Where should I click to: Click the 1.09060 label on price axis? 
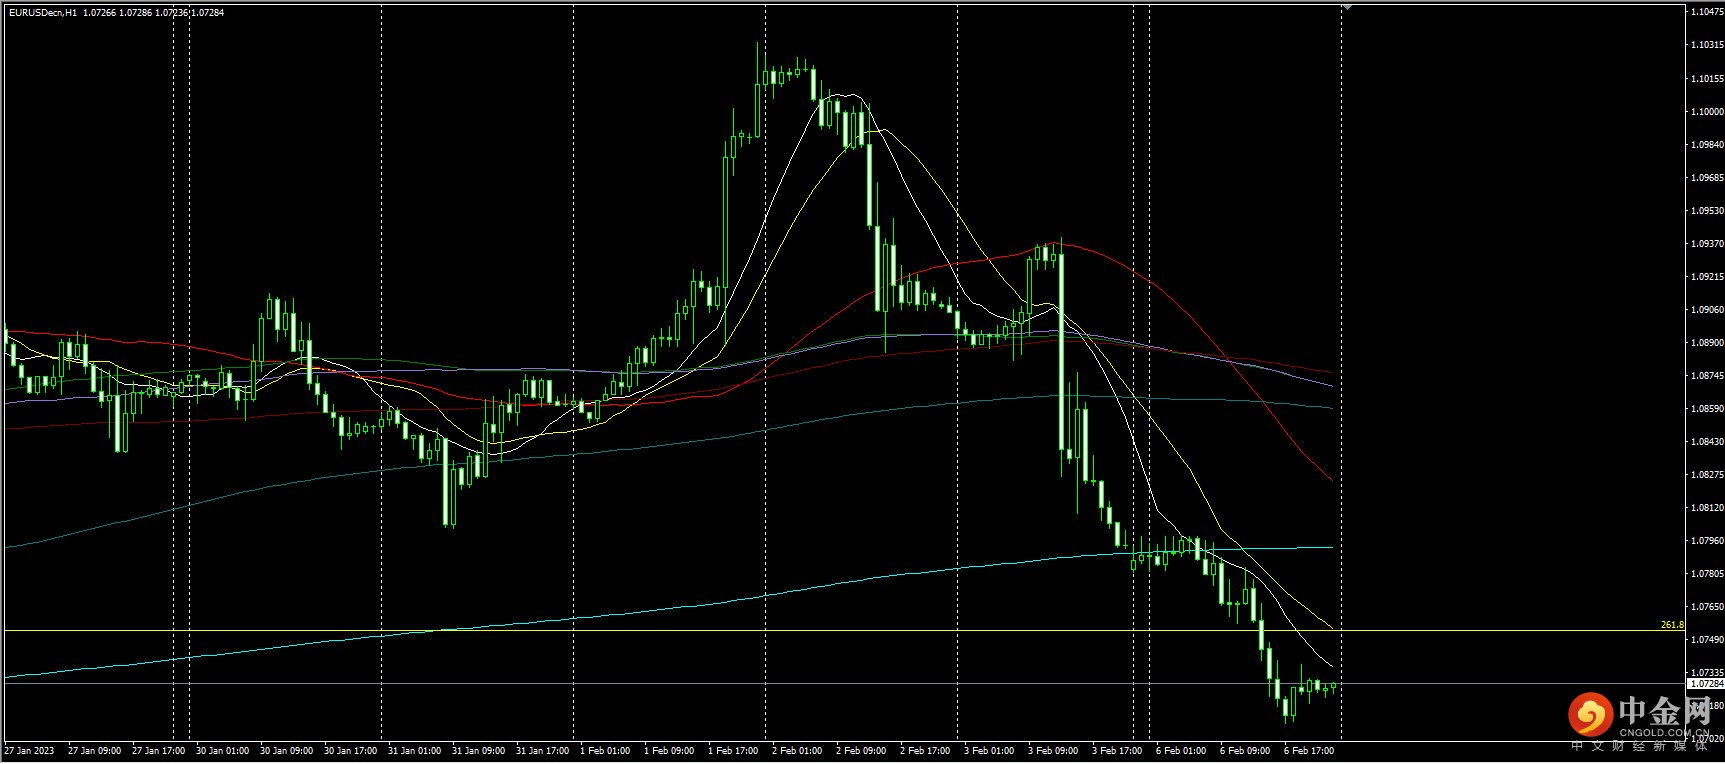(1706, 310)
